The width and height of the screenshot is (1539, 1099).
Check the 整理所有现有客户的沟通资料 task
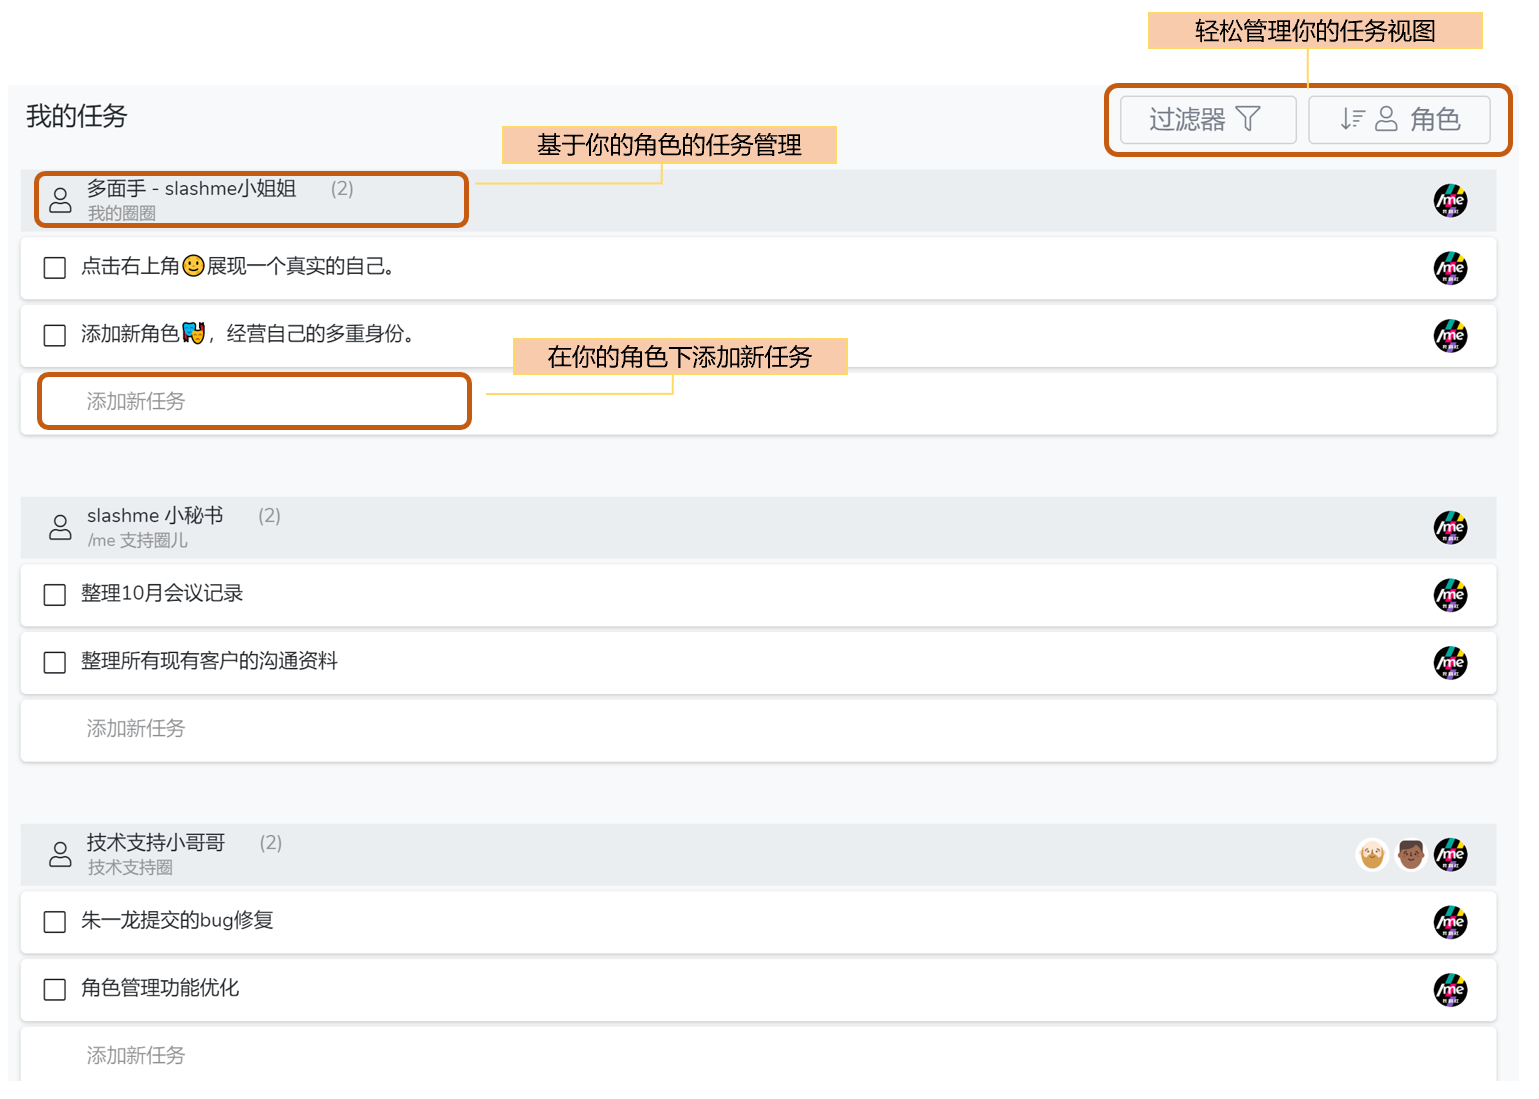coord(55,662)
